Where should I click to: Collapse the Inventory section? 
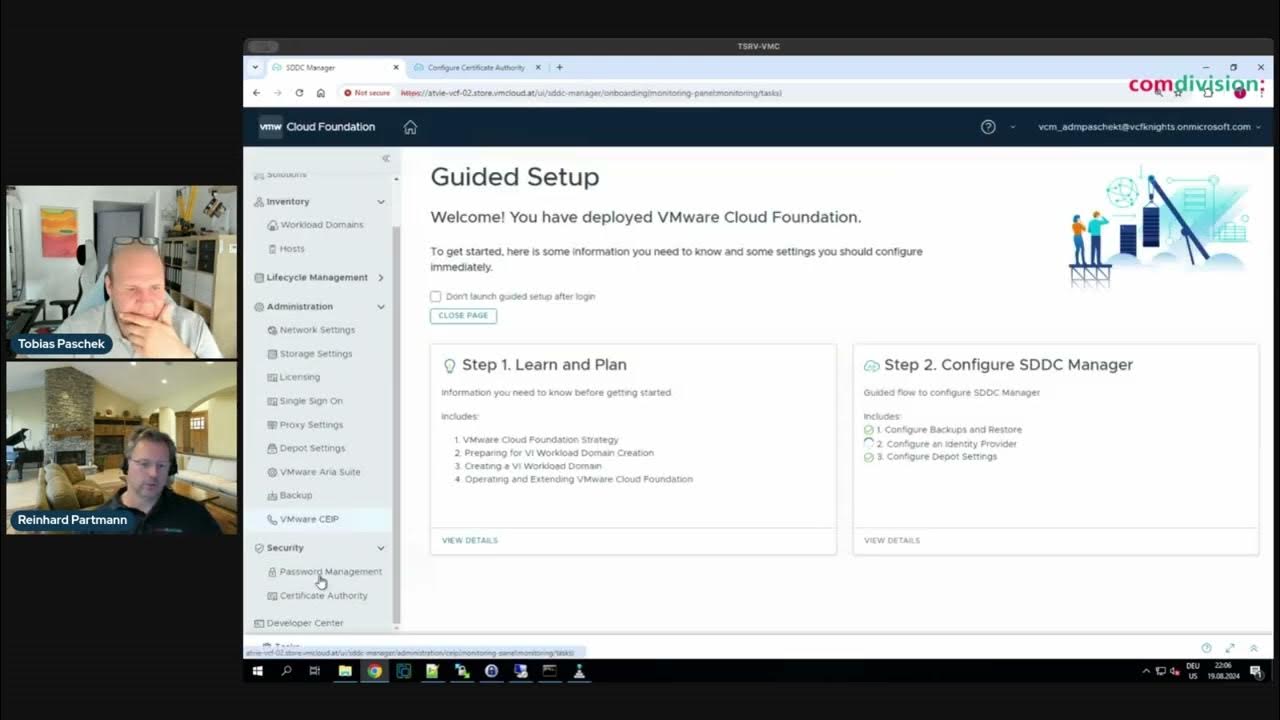pos(380,202)
